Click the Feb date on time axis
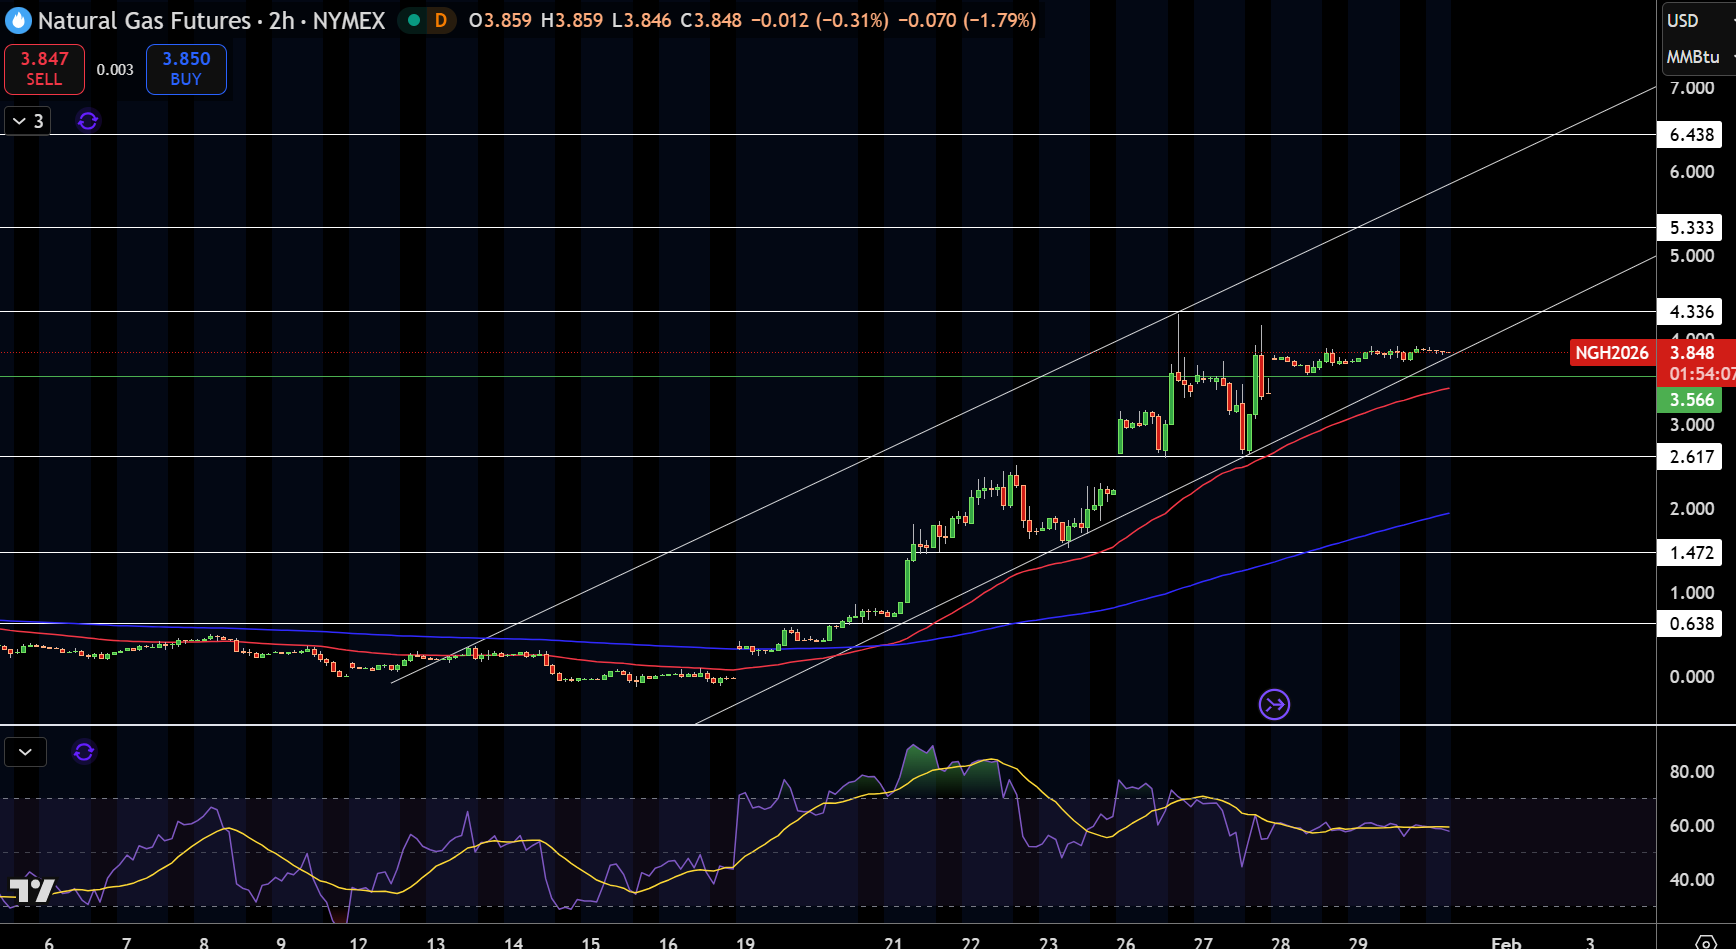 (x=1506, y=942)
